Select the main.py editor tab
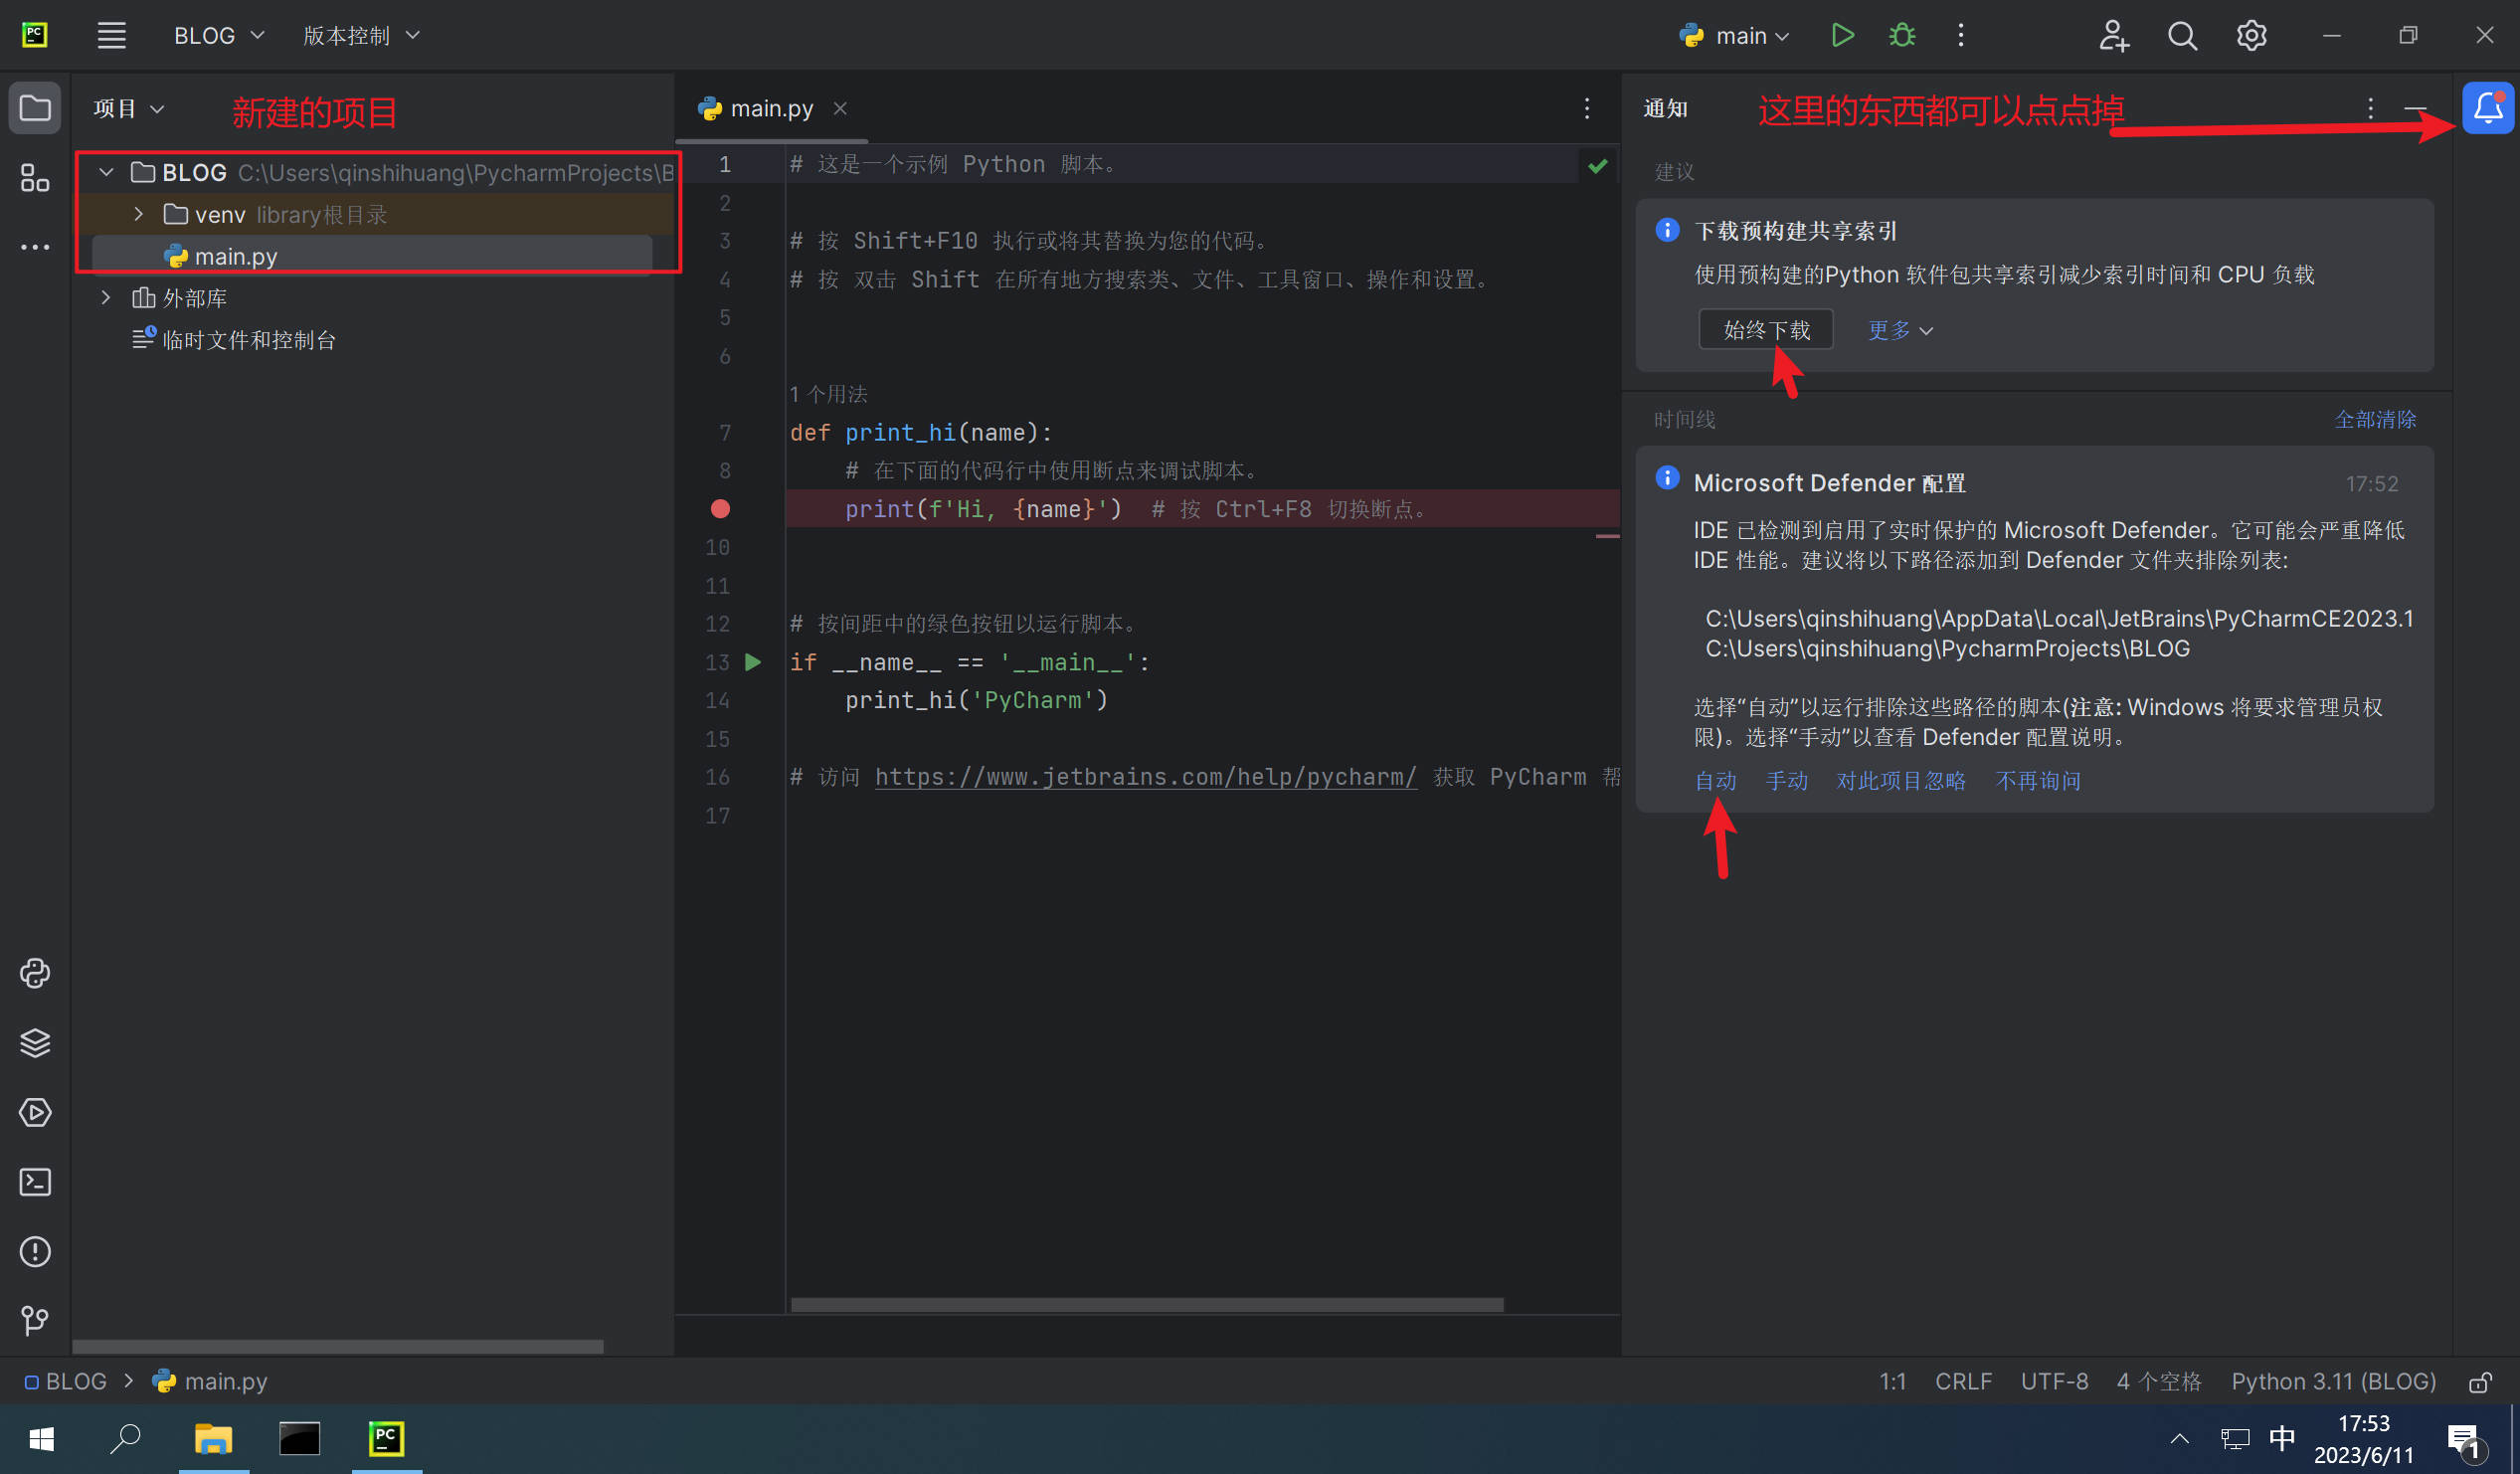 (771, 108)
